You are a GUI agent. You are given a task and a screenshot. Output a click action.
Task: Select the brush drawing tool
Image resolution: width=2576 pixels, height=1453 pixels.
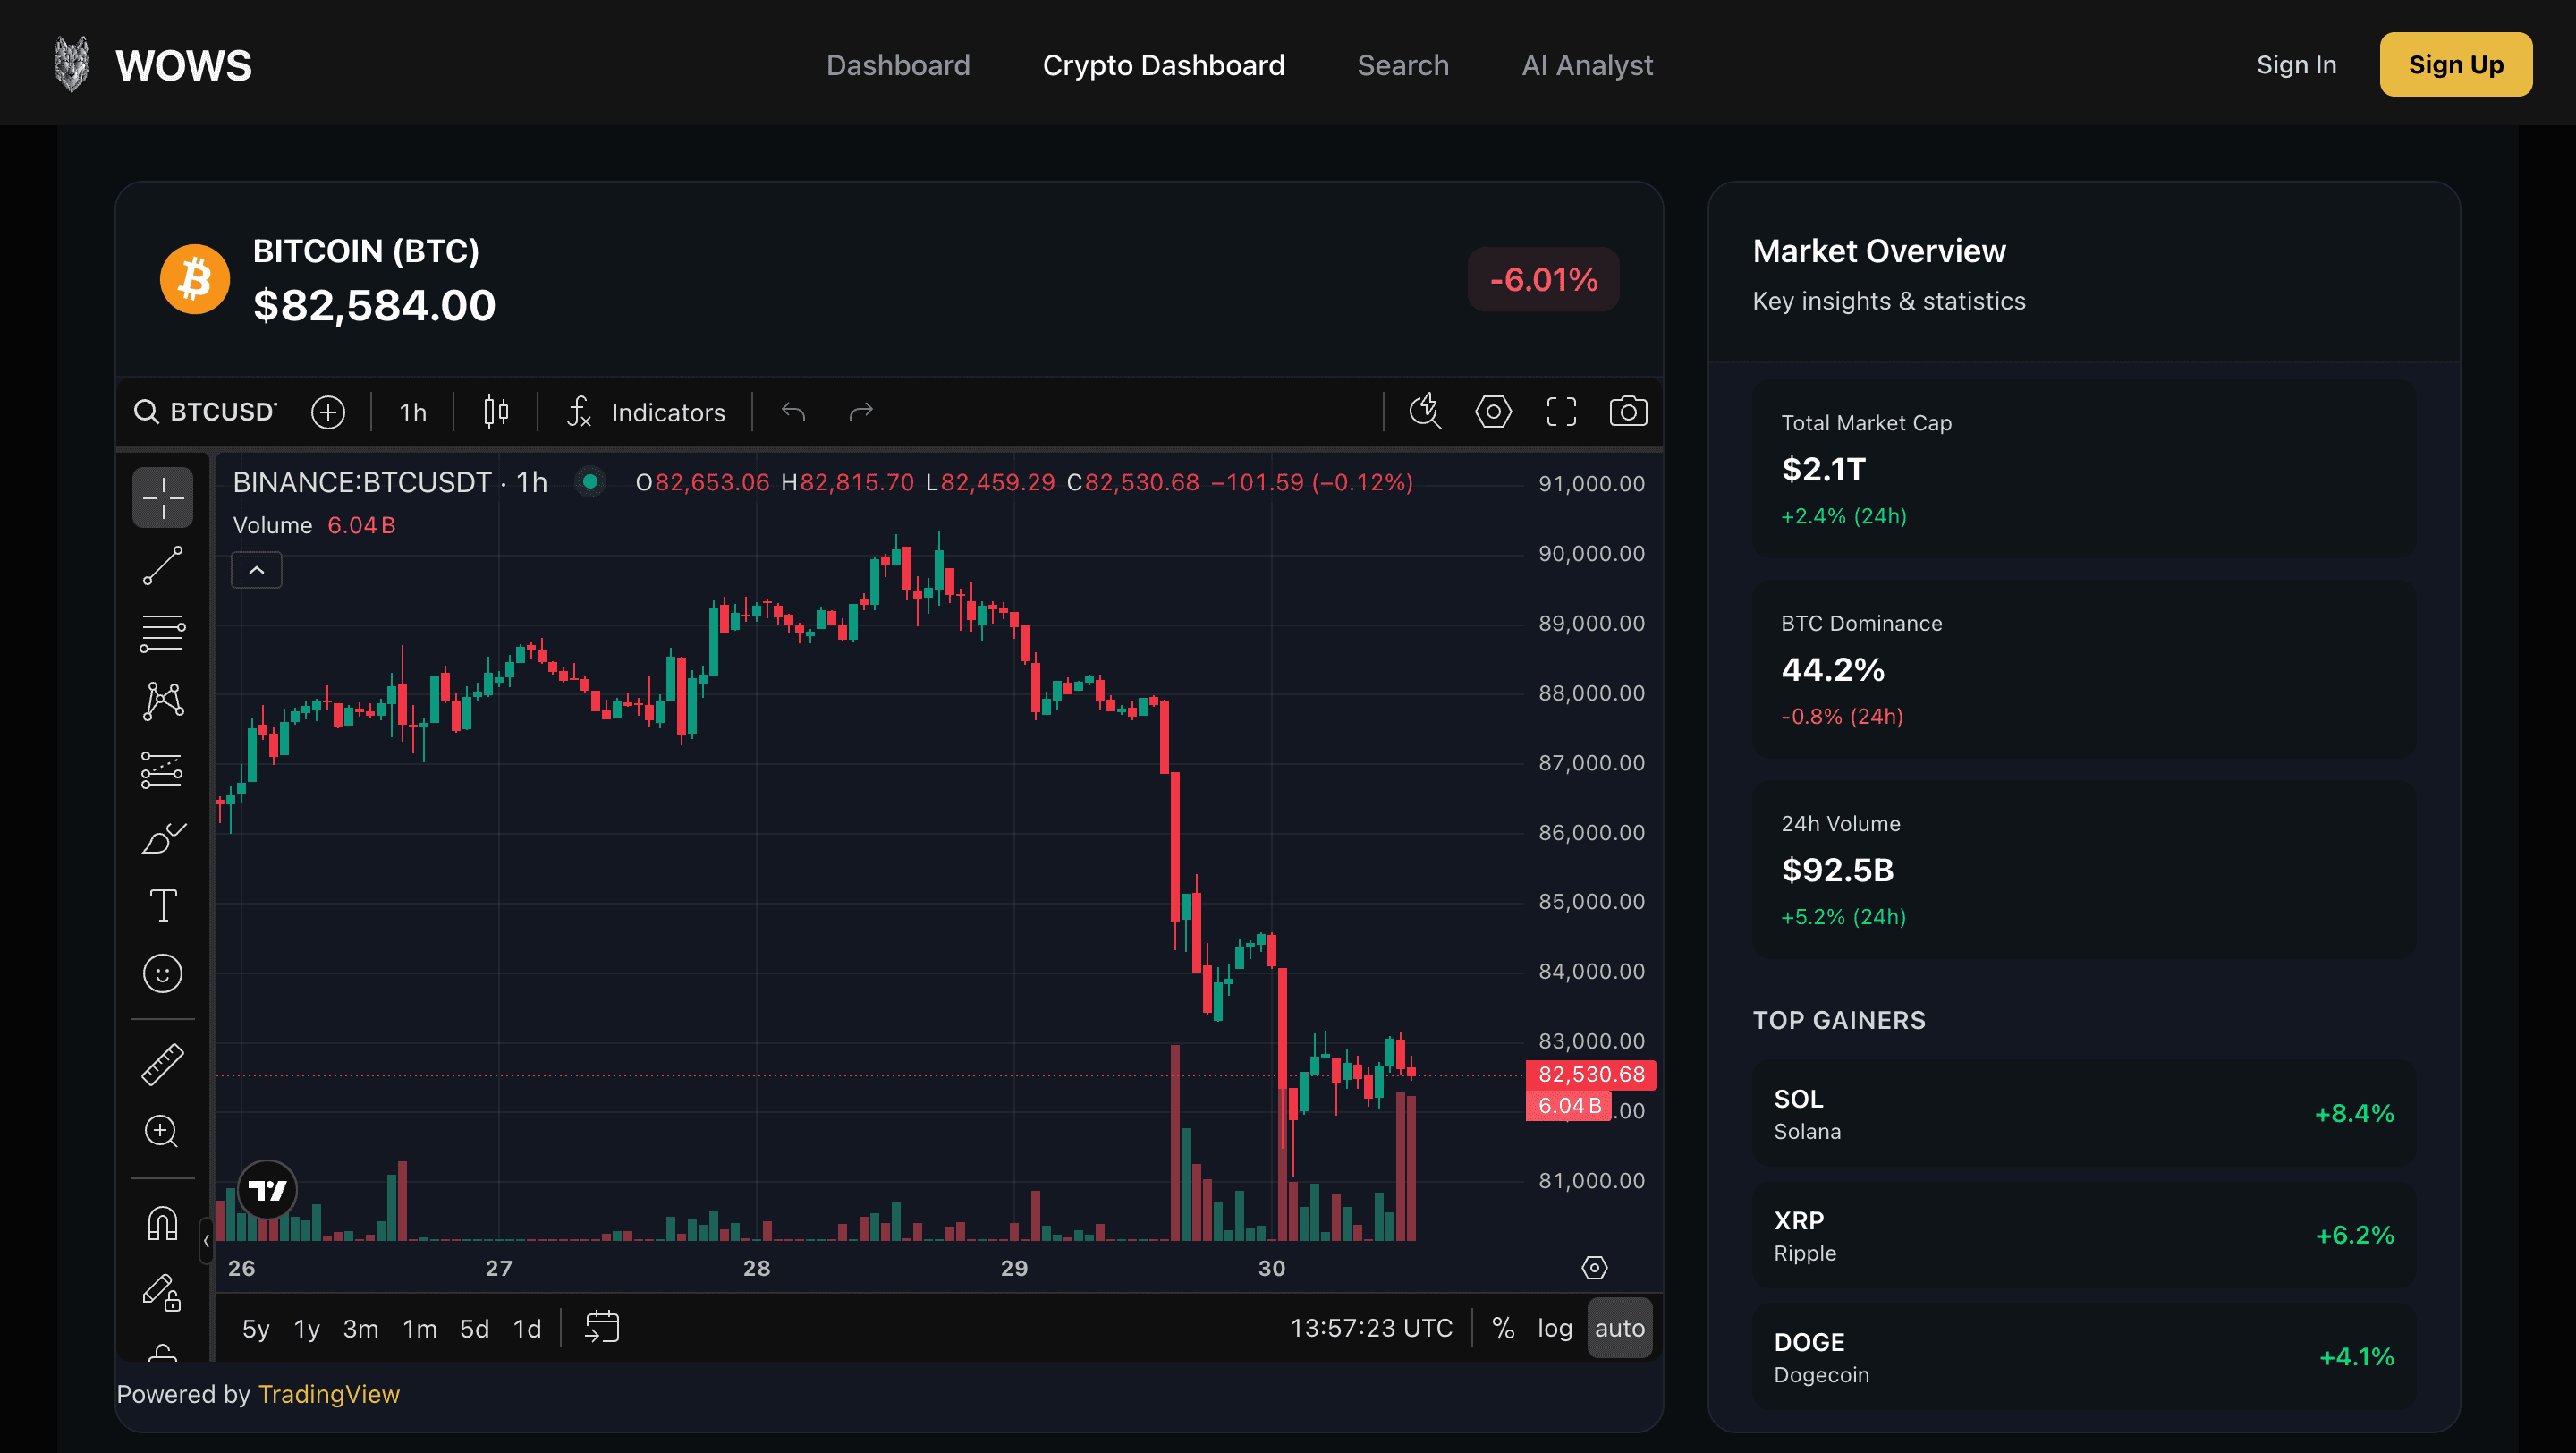point(162,838)
